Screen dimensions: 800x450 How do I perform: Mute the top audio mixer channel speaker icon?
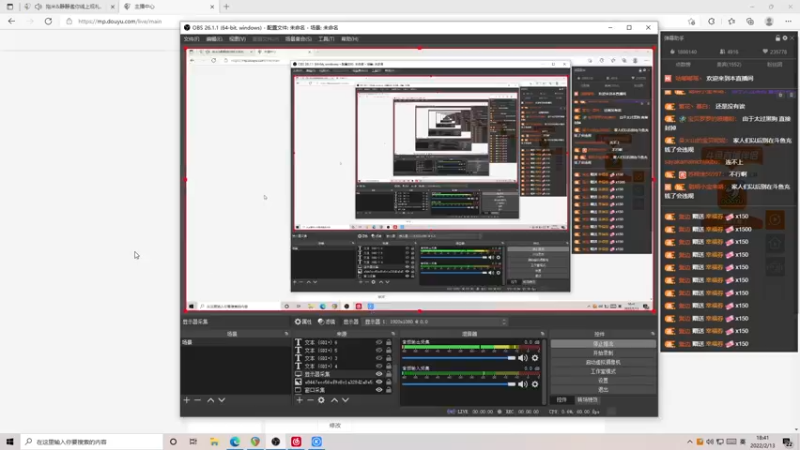tap(523, 358)
